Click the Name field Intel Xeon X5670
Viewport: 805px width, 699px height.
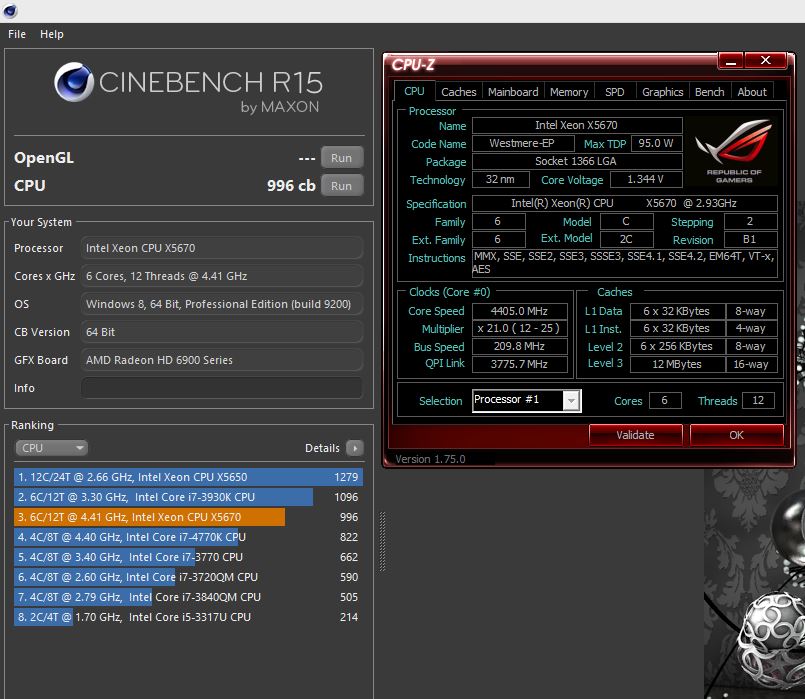(x=577, y=125)
